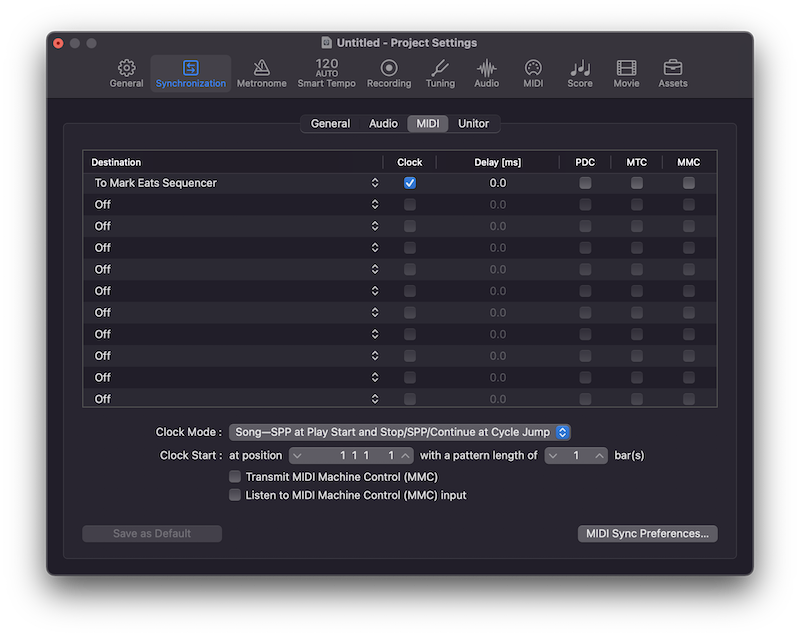
Task: Click the MTC column header
Action: 636,162
